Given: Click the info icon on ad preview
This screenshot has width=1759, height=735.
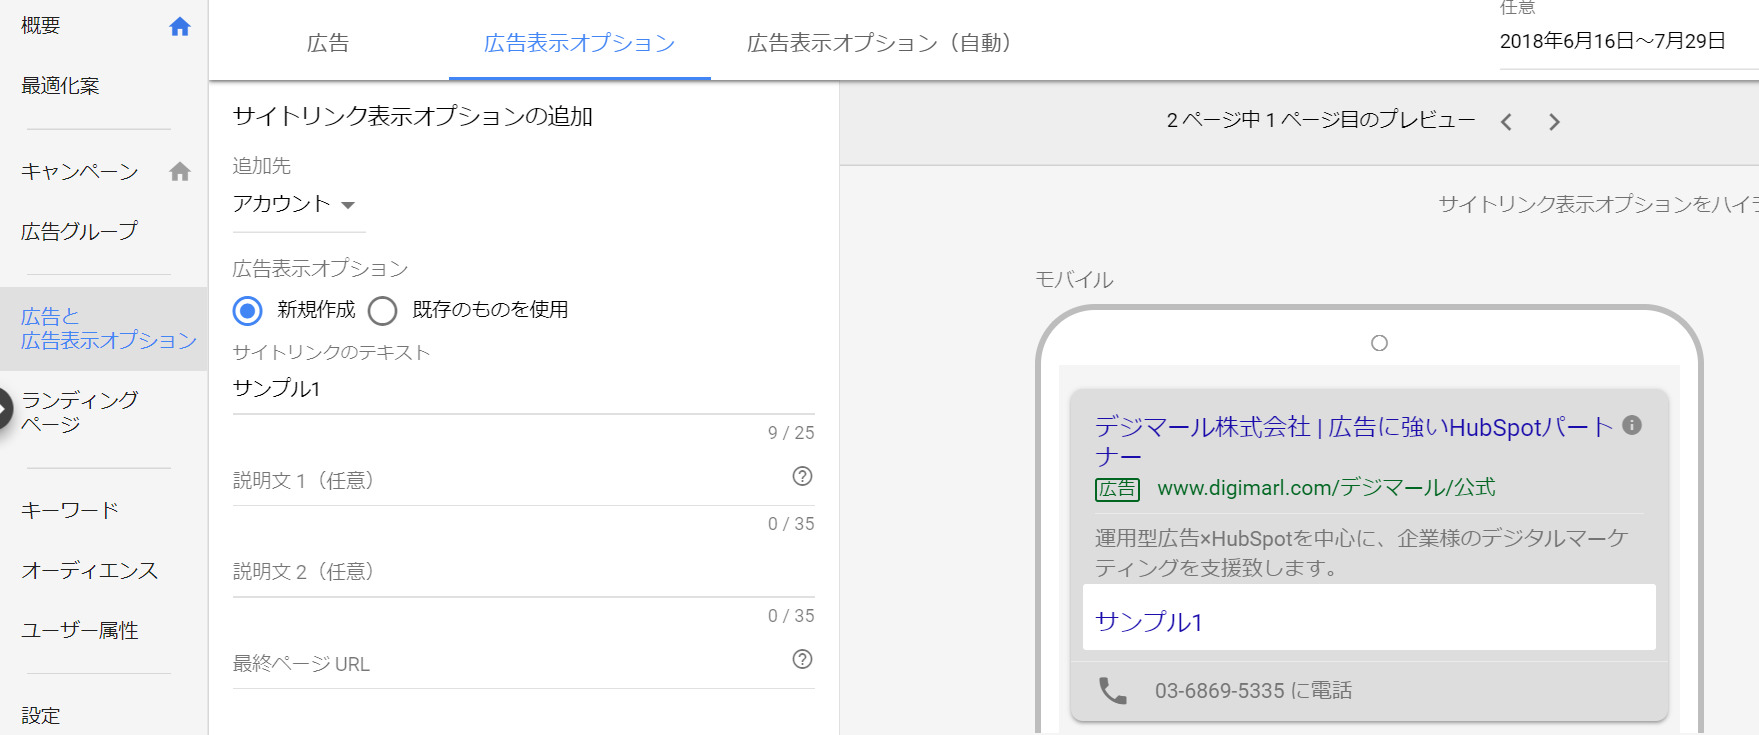Looking at the screenshot, I should point(1632,425).
